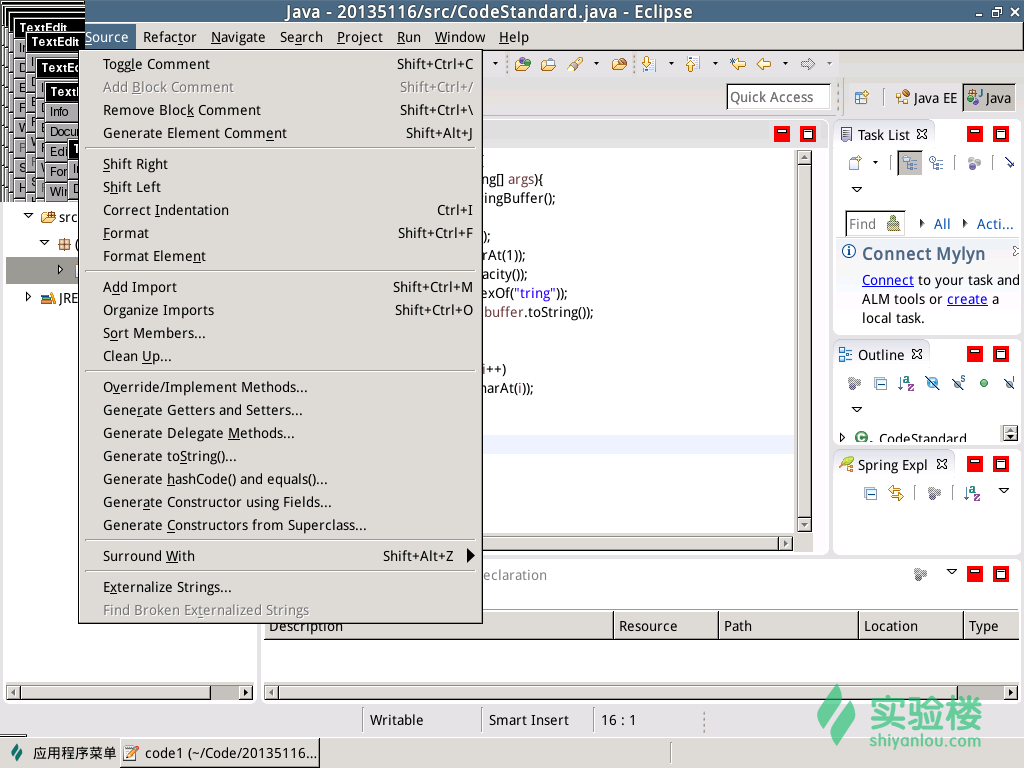Switch to Java EE perspective
Screen dimensions: 1024x768
[925, 98]
